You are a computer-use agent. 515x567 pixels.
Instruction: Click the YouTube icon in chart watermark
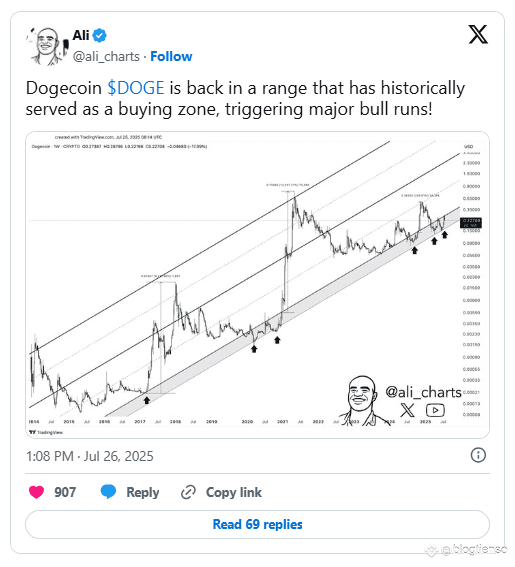tap(435, 410)
